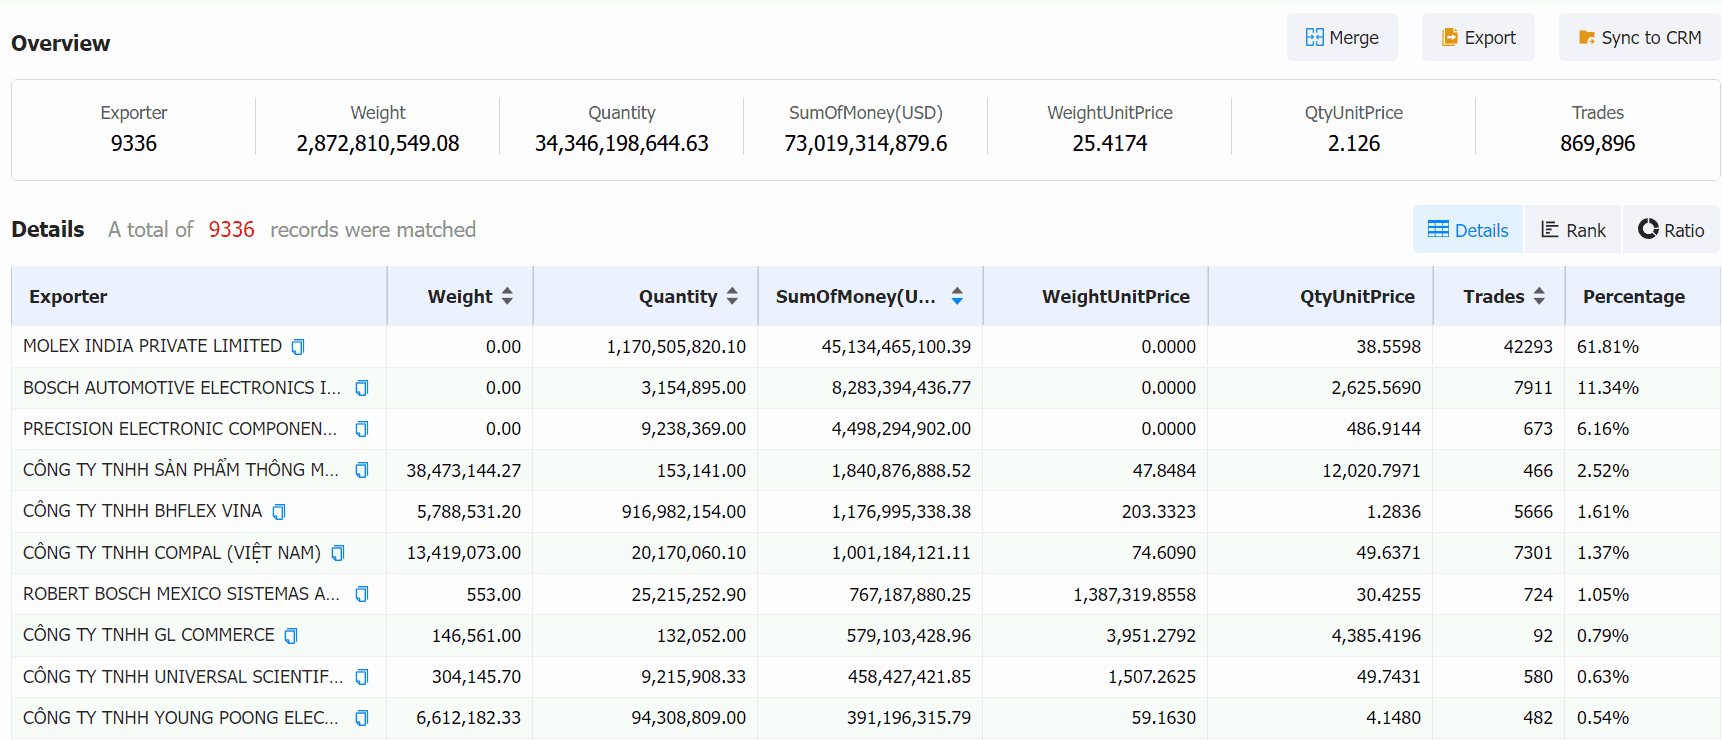This screenshot has width=1722, height=740.
Task: Open CÔNG TY TNHH COMPAL (VIỆT NAM)
Action: pos(172,553)
